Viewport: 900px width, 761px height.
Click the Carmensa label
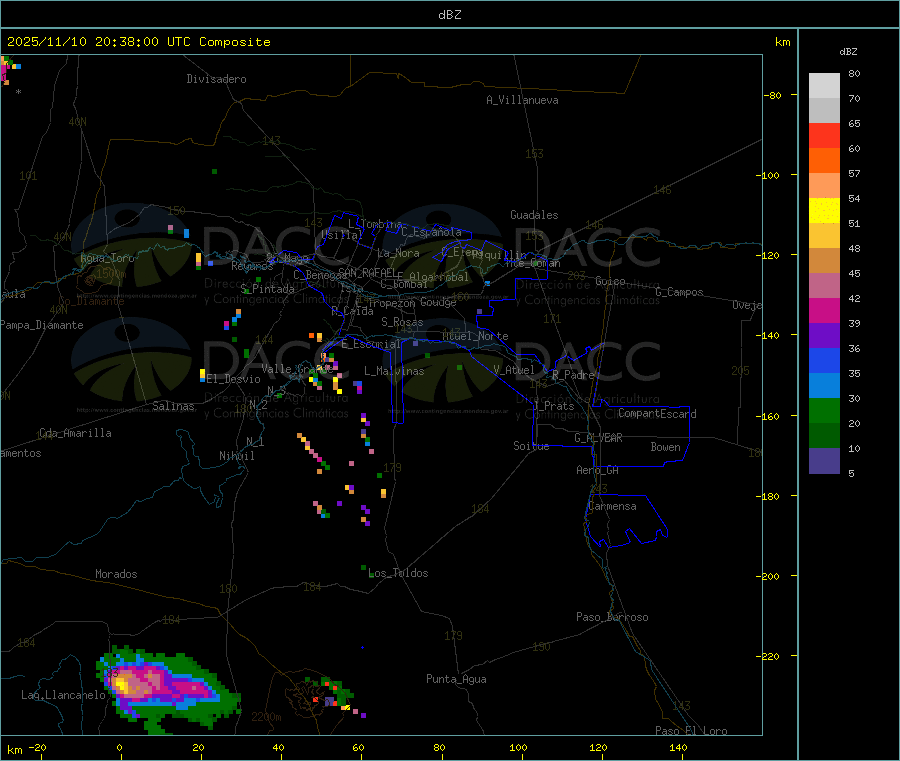point(612,506)
